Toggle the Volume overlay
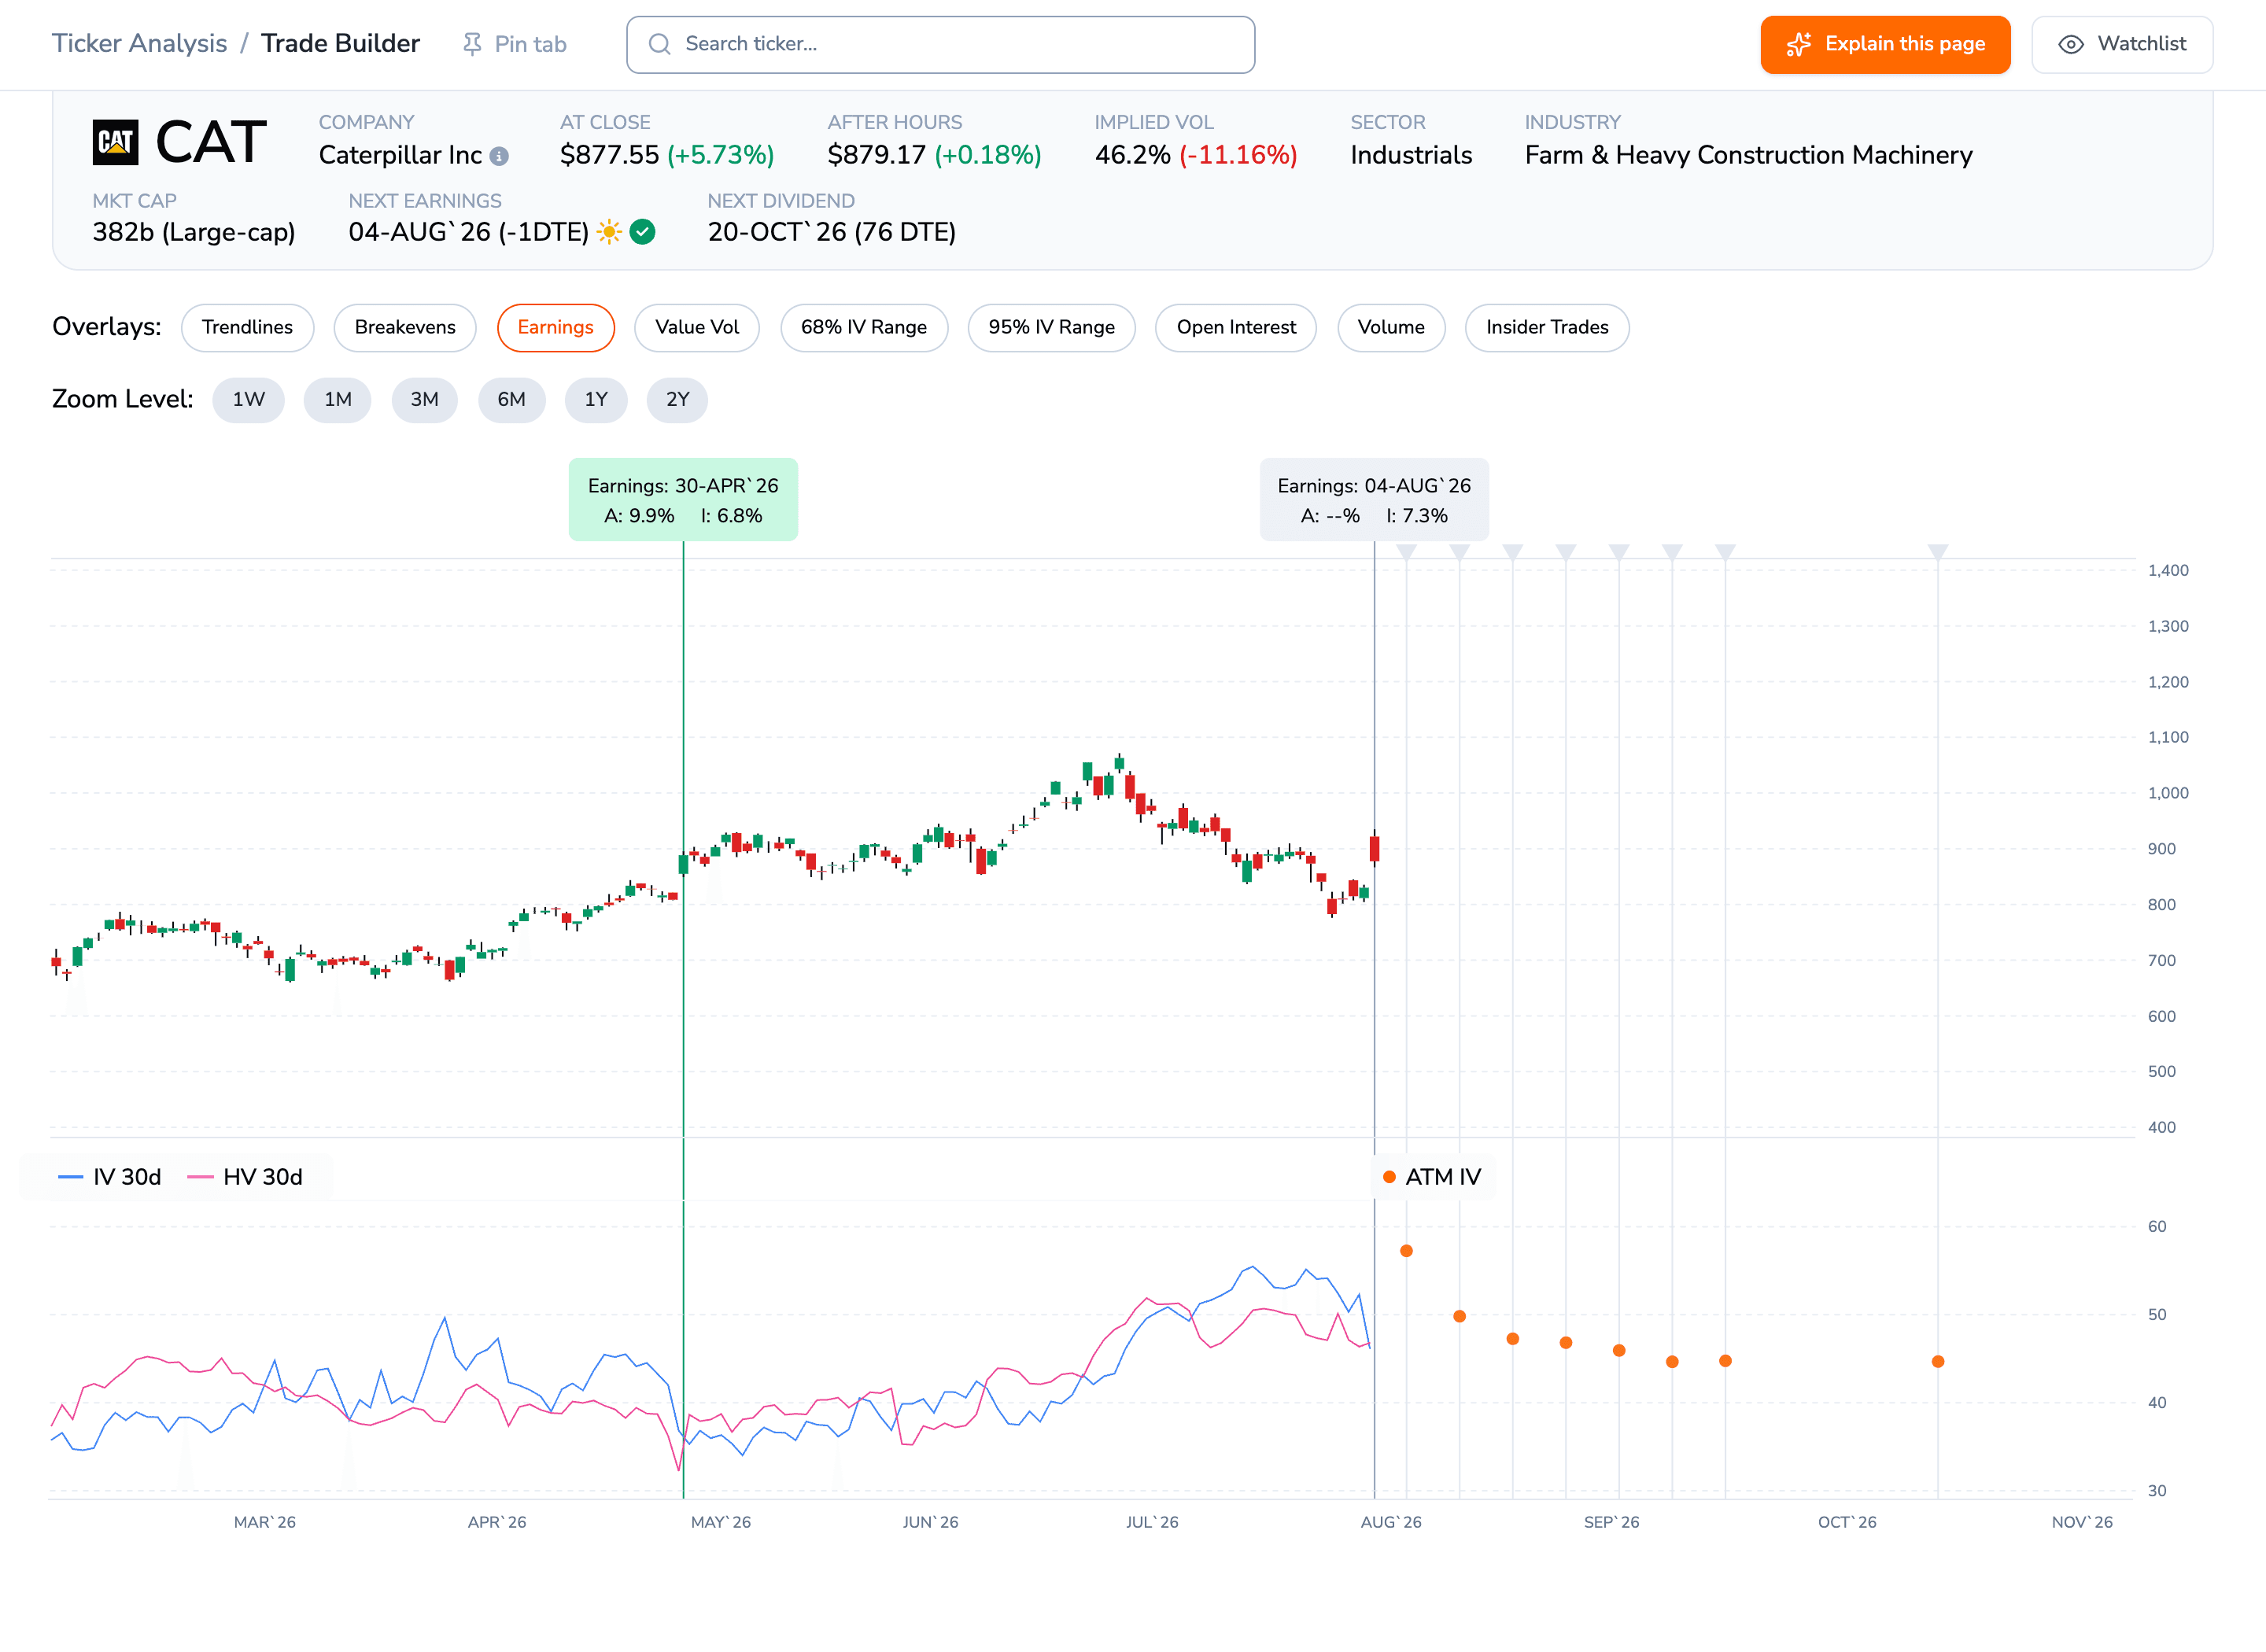This screenshot has width=2266, height=1652. (x=1391, y=327)
